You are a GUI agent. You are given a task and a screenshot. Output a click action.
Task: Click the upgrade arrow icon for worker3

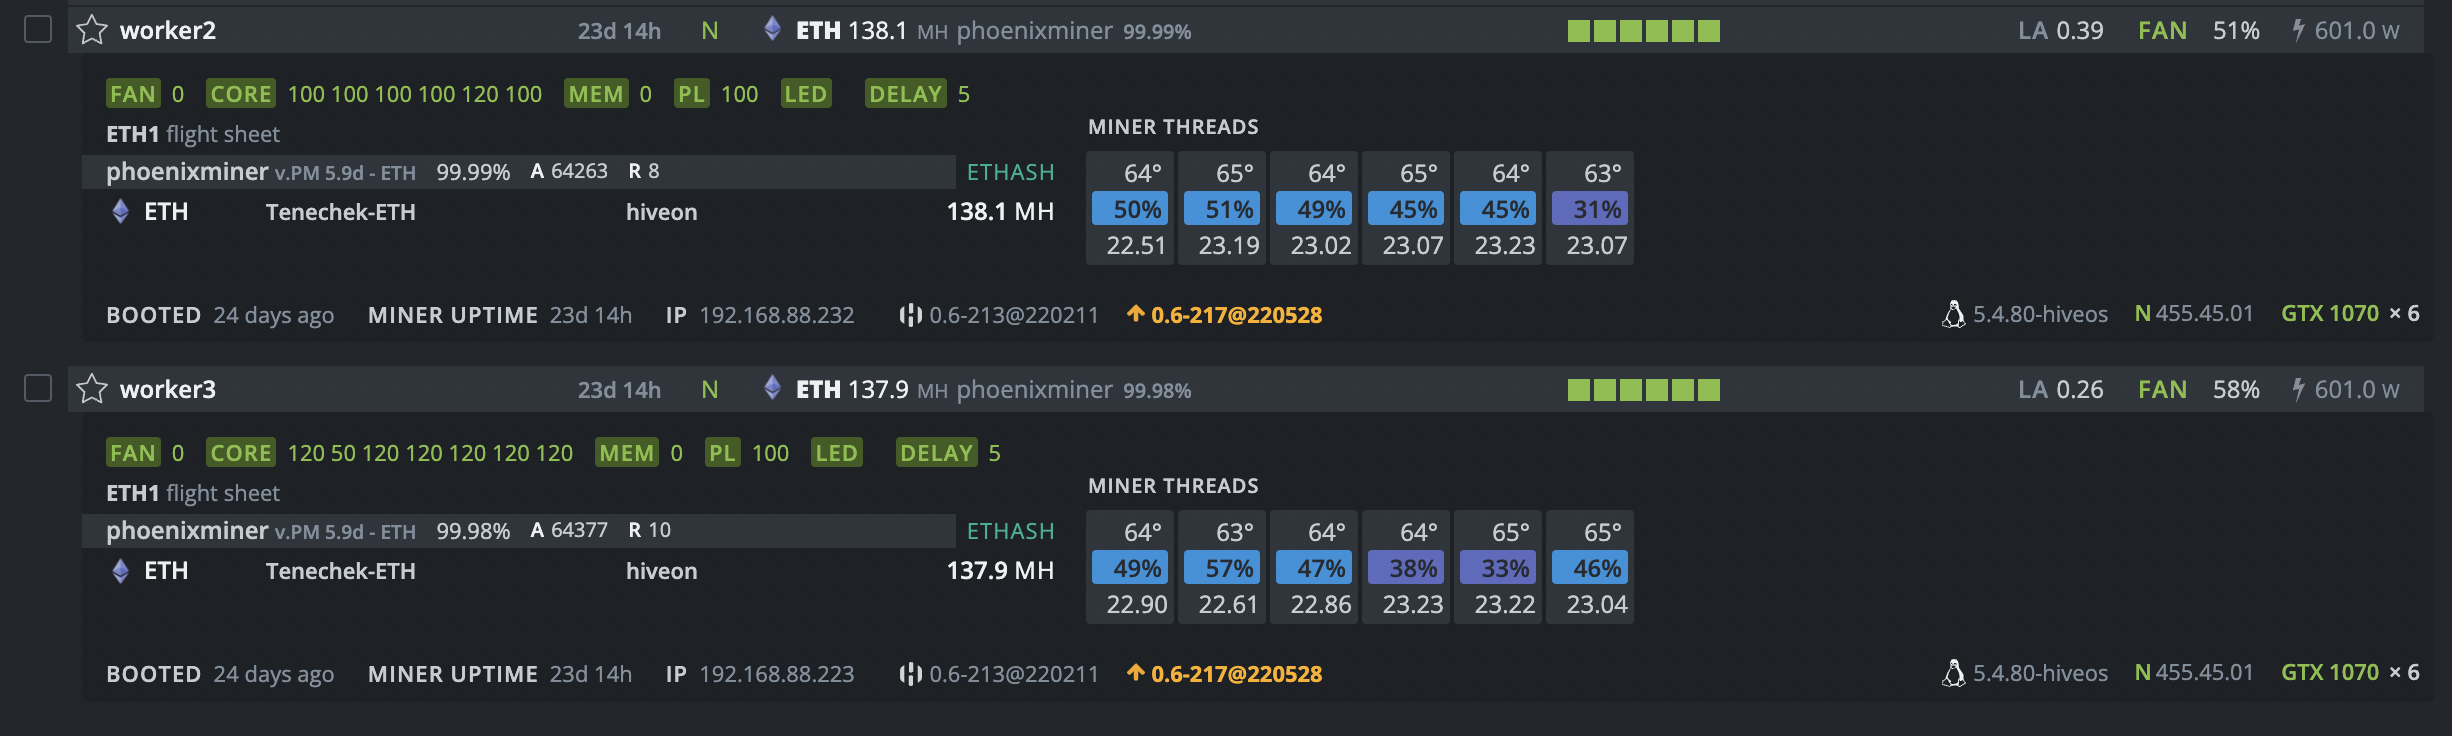(1135, 673)
